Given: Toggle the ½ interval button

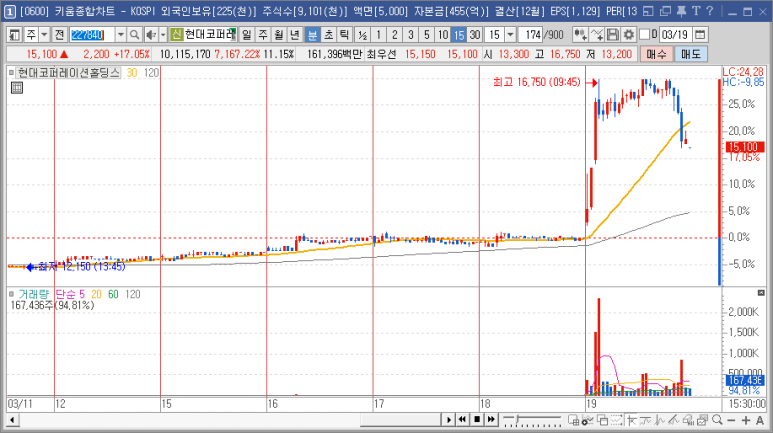Looking at the screenshot, I should click(363, 35).
